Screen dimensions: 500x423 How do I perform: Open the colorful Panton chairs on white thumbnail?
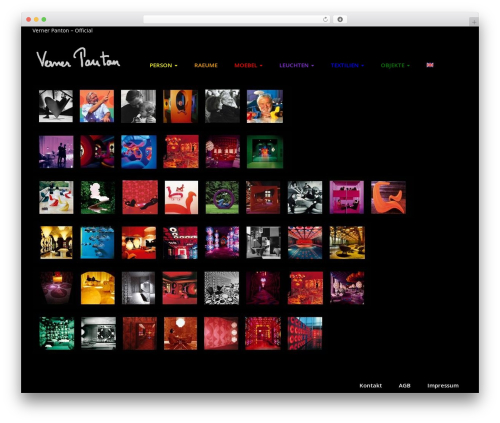coord(56,197)
